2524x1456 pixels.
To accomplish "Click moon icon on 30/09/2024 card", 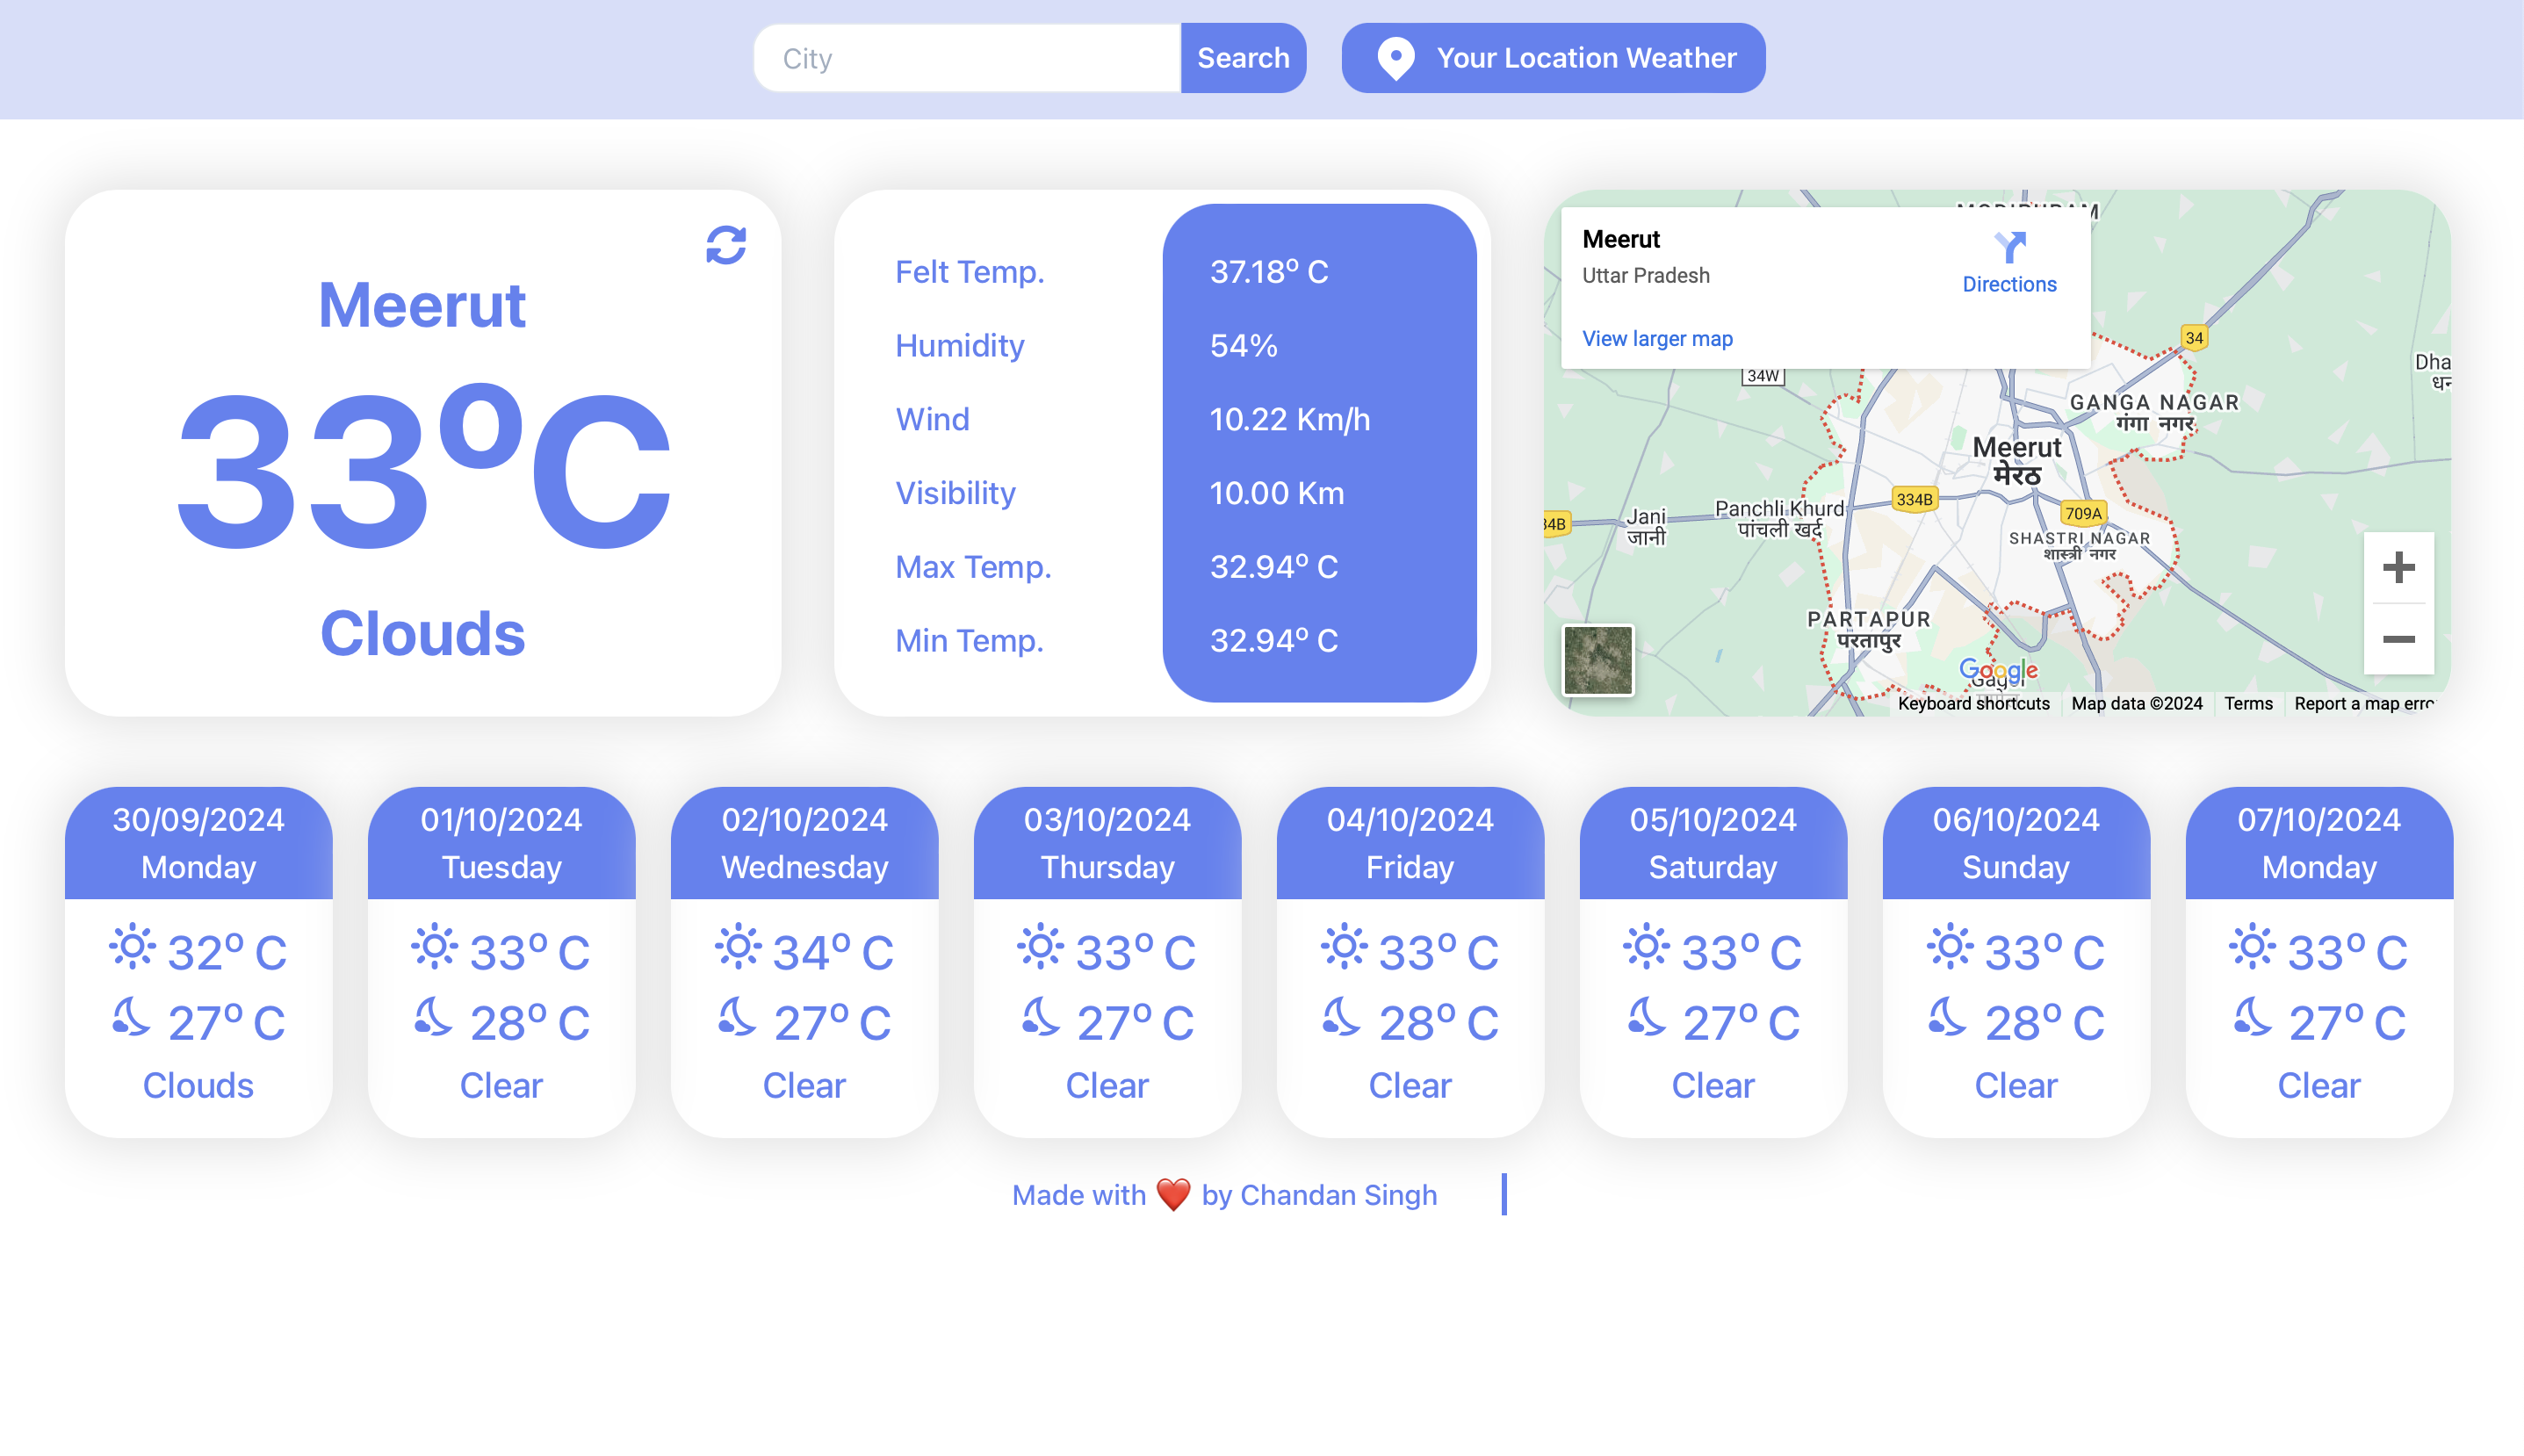I will coord(130,1017).
